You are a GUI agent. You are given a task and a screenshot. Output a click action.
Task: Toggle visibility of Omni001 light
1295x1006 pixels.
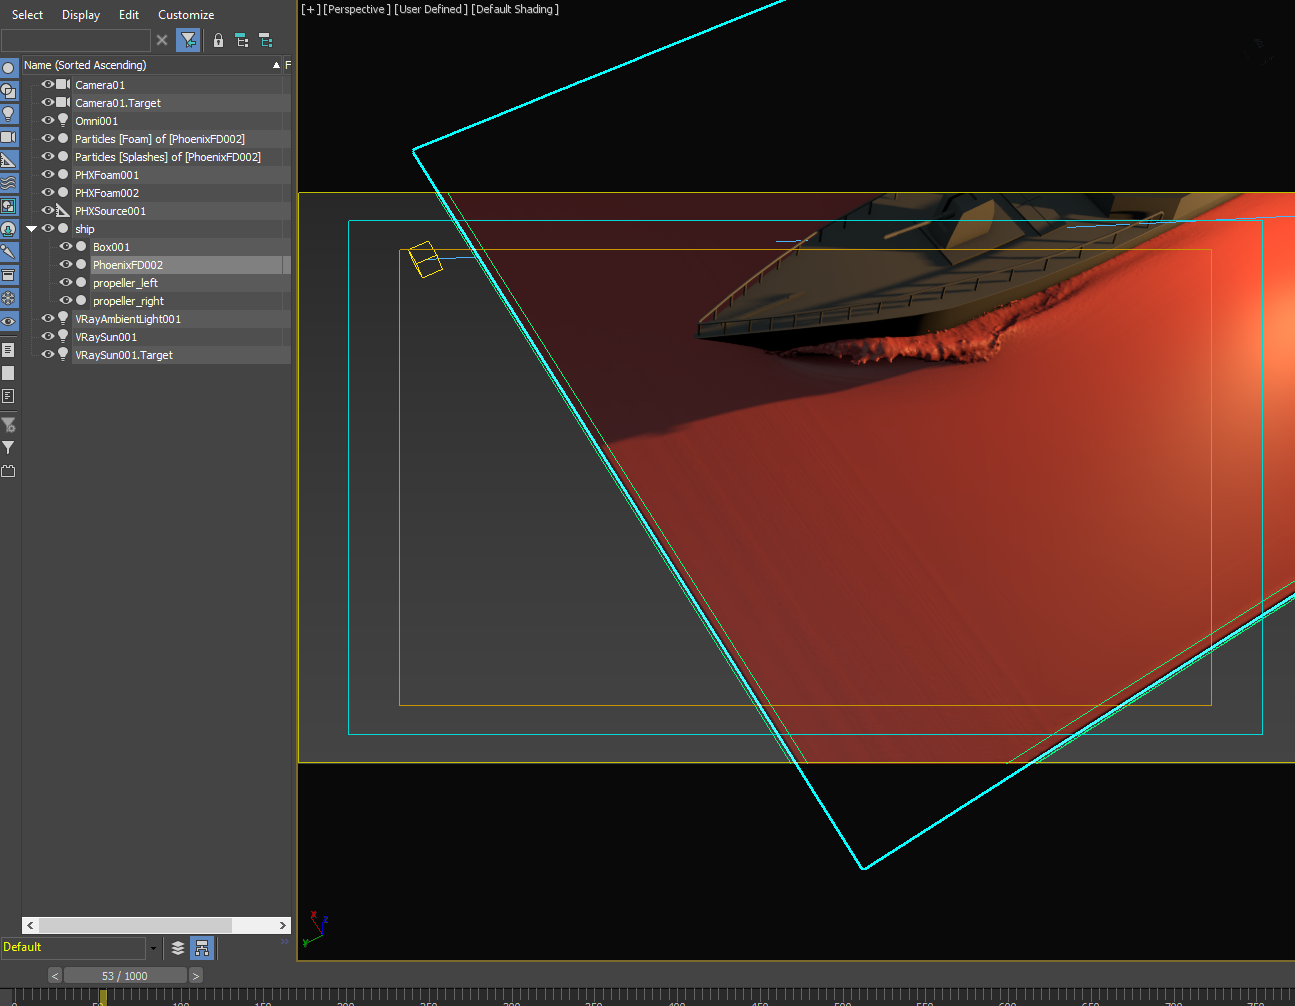click(47, 121)
